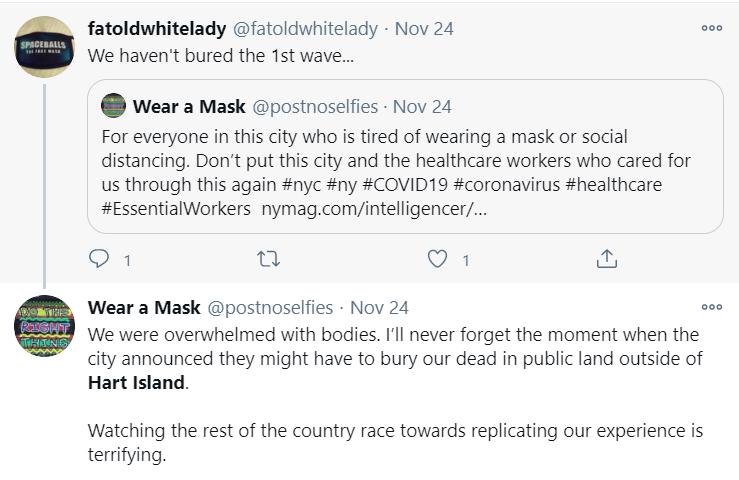Open @postnoselfies handle in the reply tweet
Image resolution: width=739 pixels, height=480 pixels.
pos(270,307)
